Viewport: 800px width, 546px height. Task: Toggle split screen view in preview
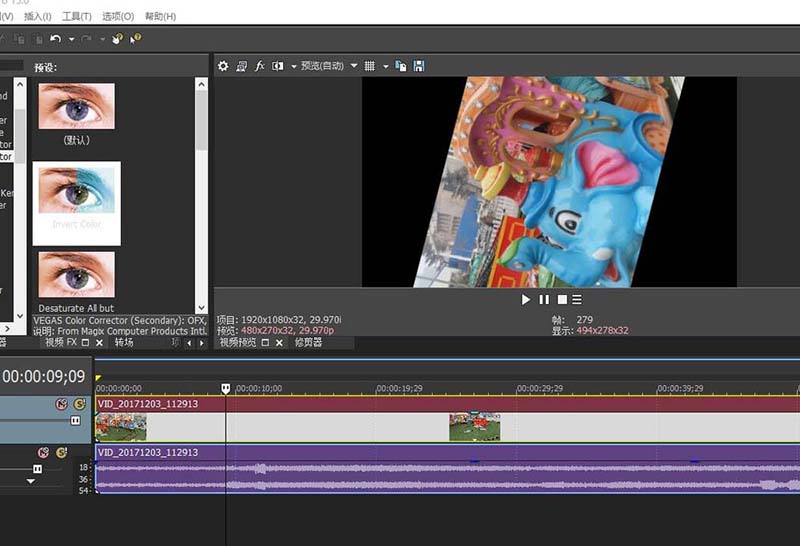(278, 66)
